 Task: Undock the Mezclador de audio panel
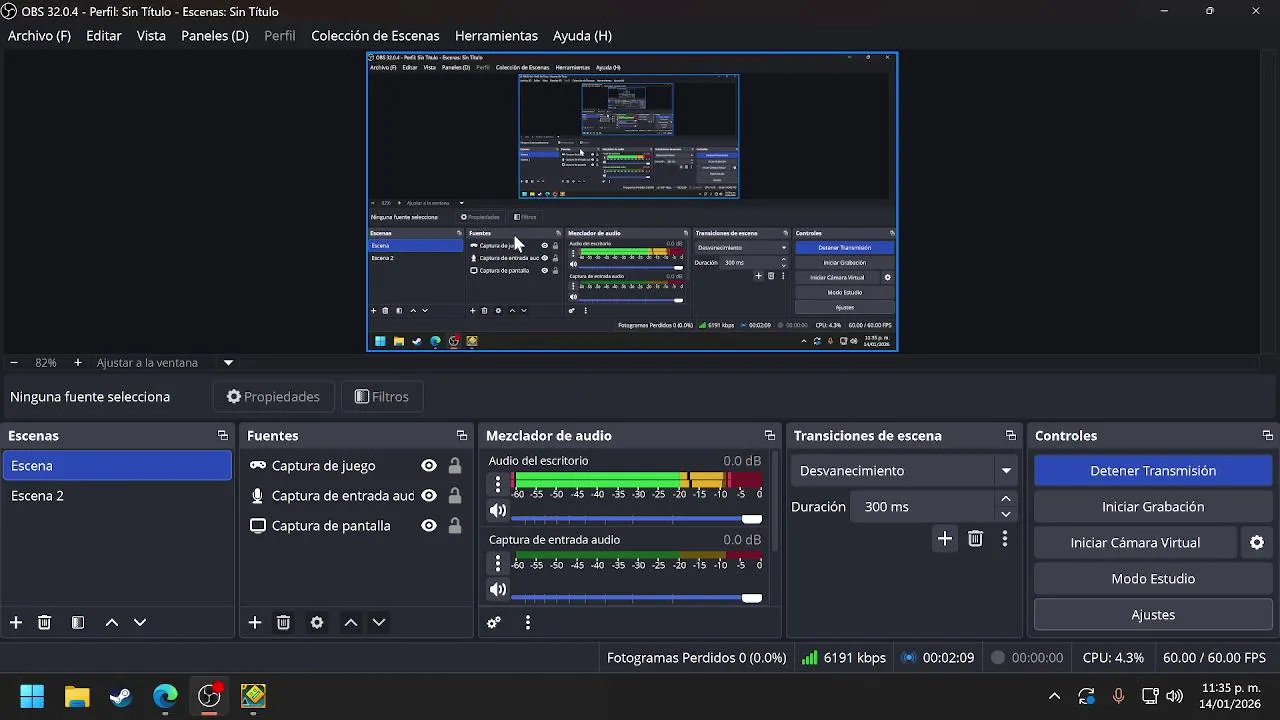point(770,436)
